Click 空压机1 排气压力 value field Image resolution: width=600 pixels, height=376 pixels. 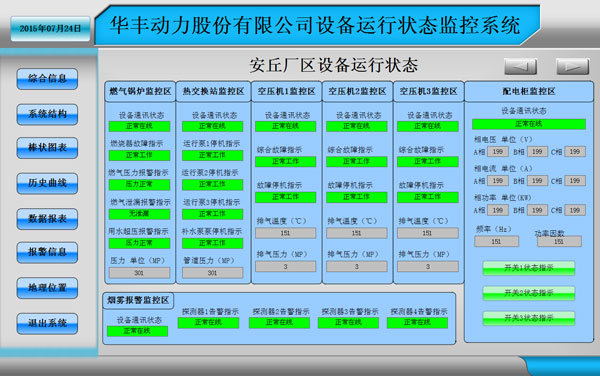[x=285, y=267]
